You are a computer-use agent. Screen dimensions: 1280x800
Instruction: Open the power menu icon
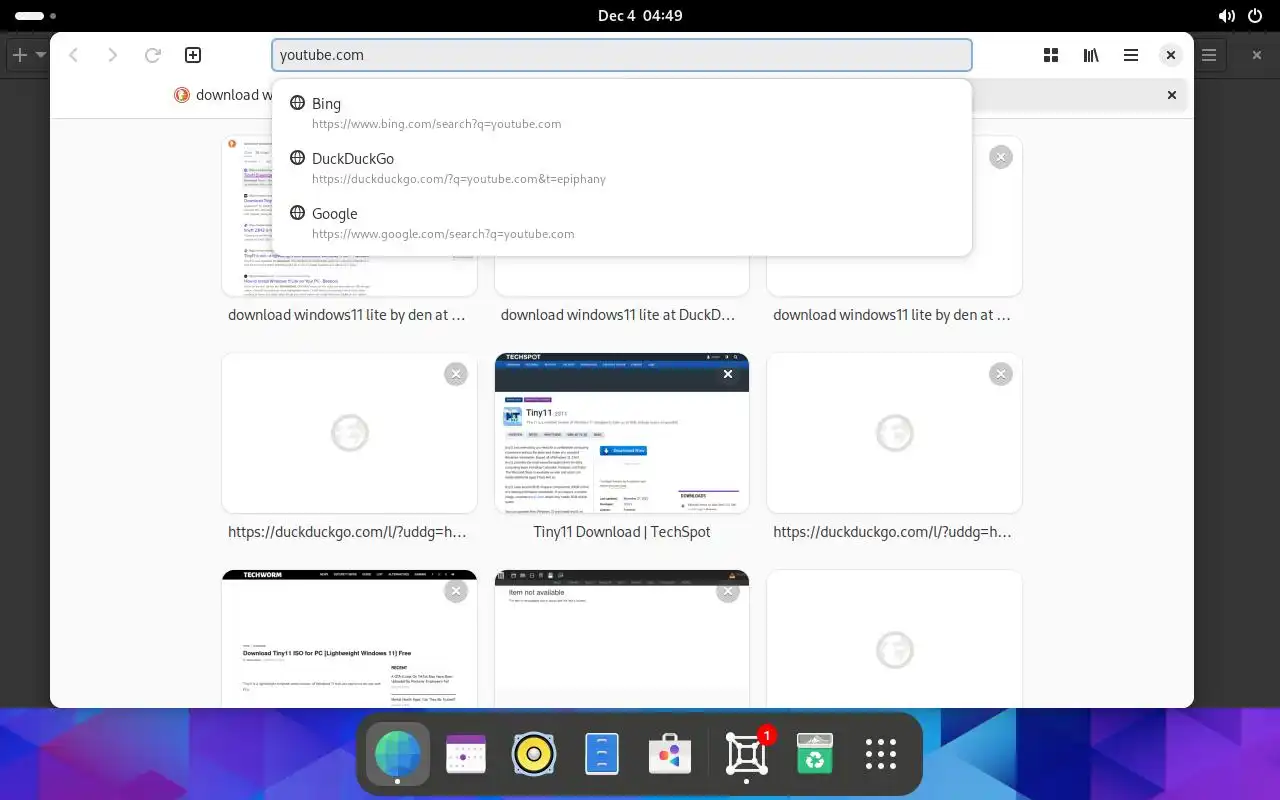tap(1255, 16)
